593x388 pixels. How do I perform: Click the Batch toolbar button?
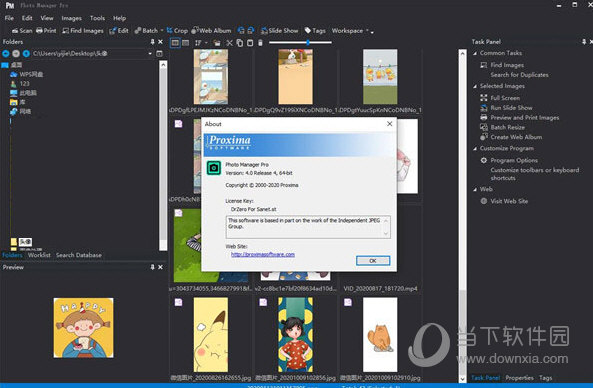146,31
